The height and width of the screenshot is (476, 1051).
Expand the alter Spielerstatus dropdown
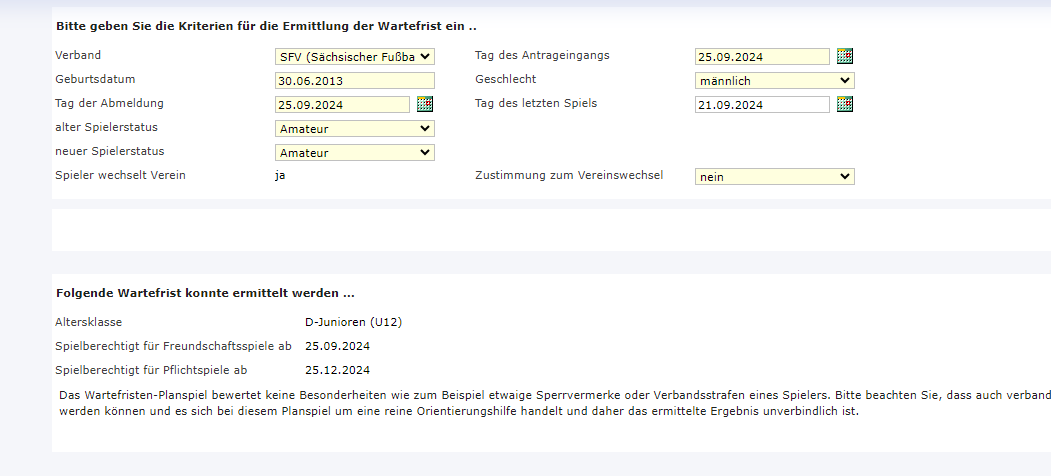pos(354,128)
